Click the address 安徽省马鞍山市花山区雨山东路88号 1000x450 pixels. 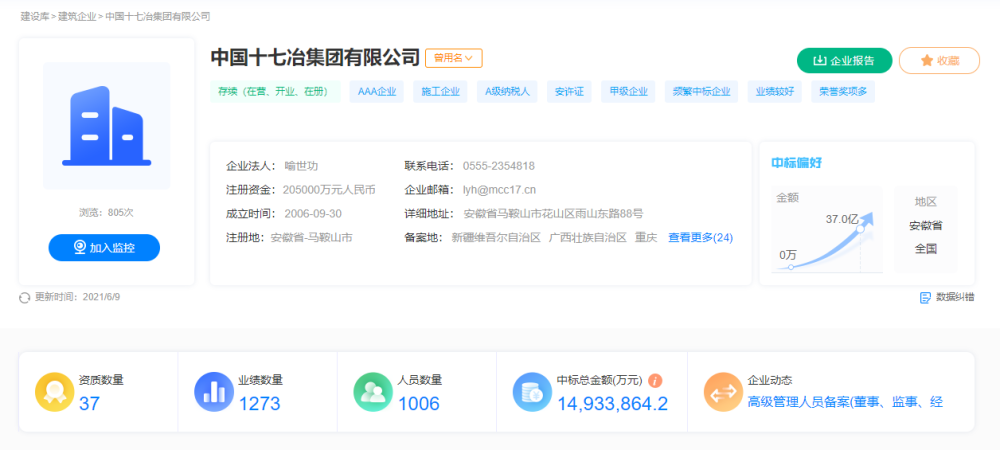coord(554,214)
